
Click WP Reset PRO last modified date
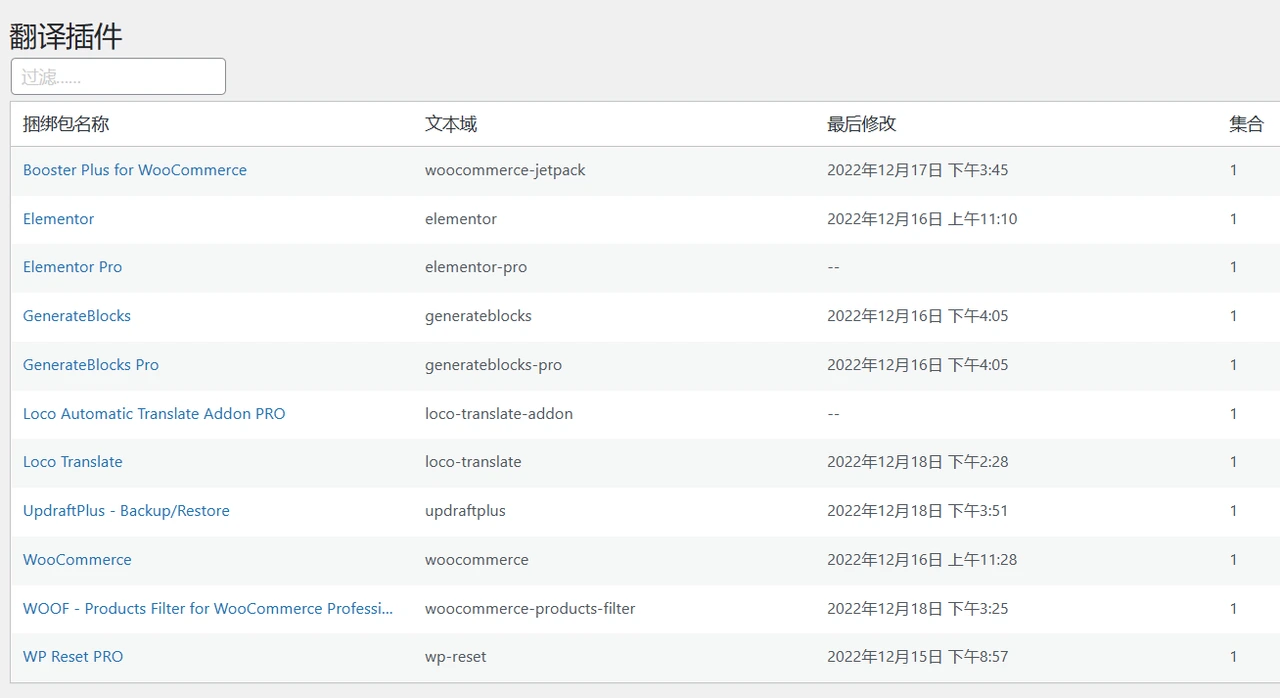point(917,657)
